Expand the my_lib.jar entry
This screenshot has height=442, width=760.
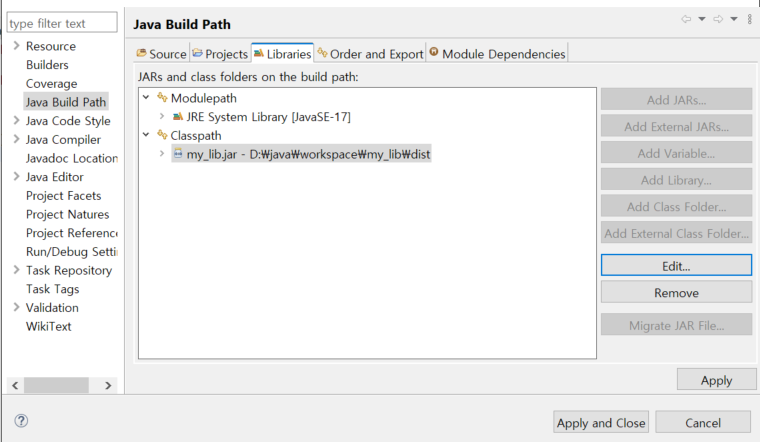click(162, 154)
